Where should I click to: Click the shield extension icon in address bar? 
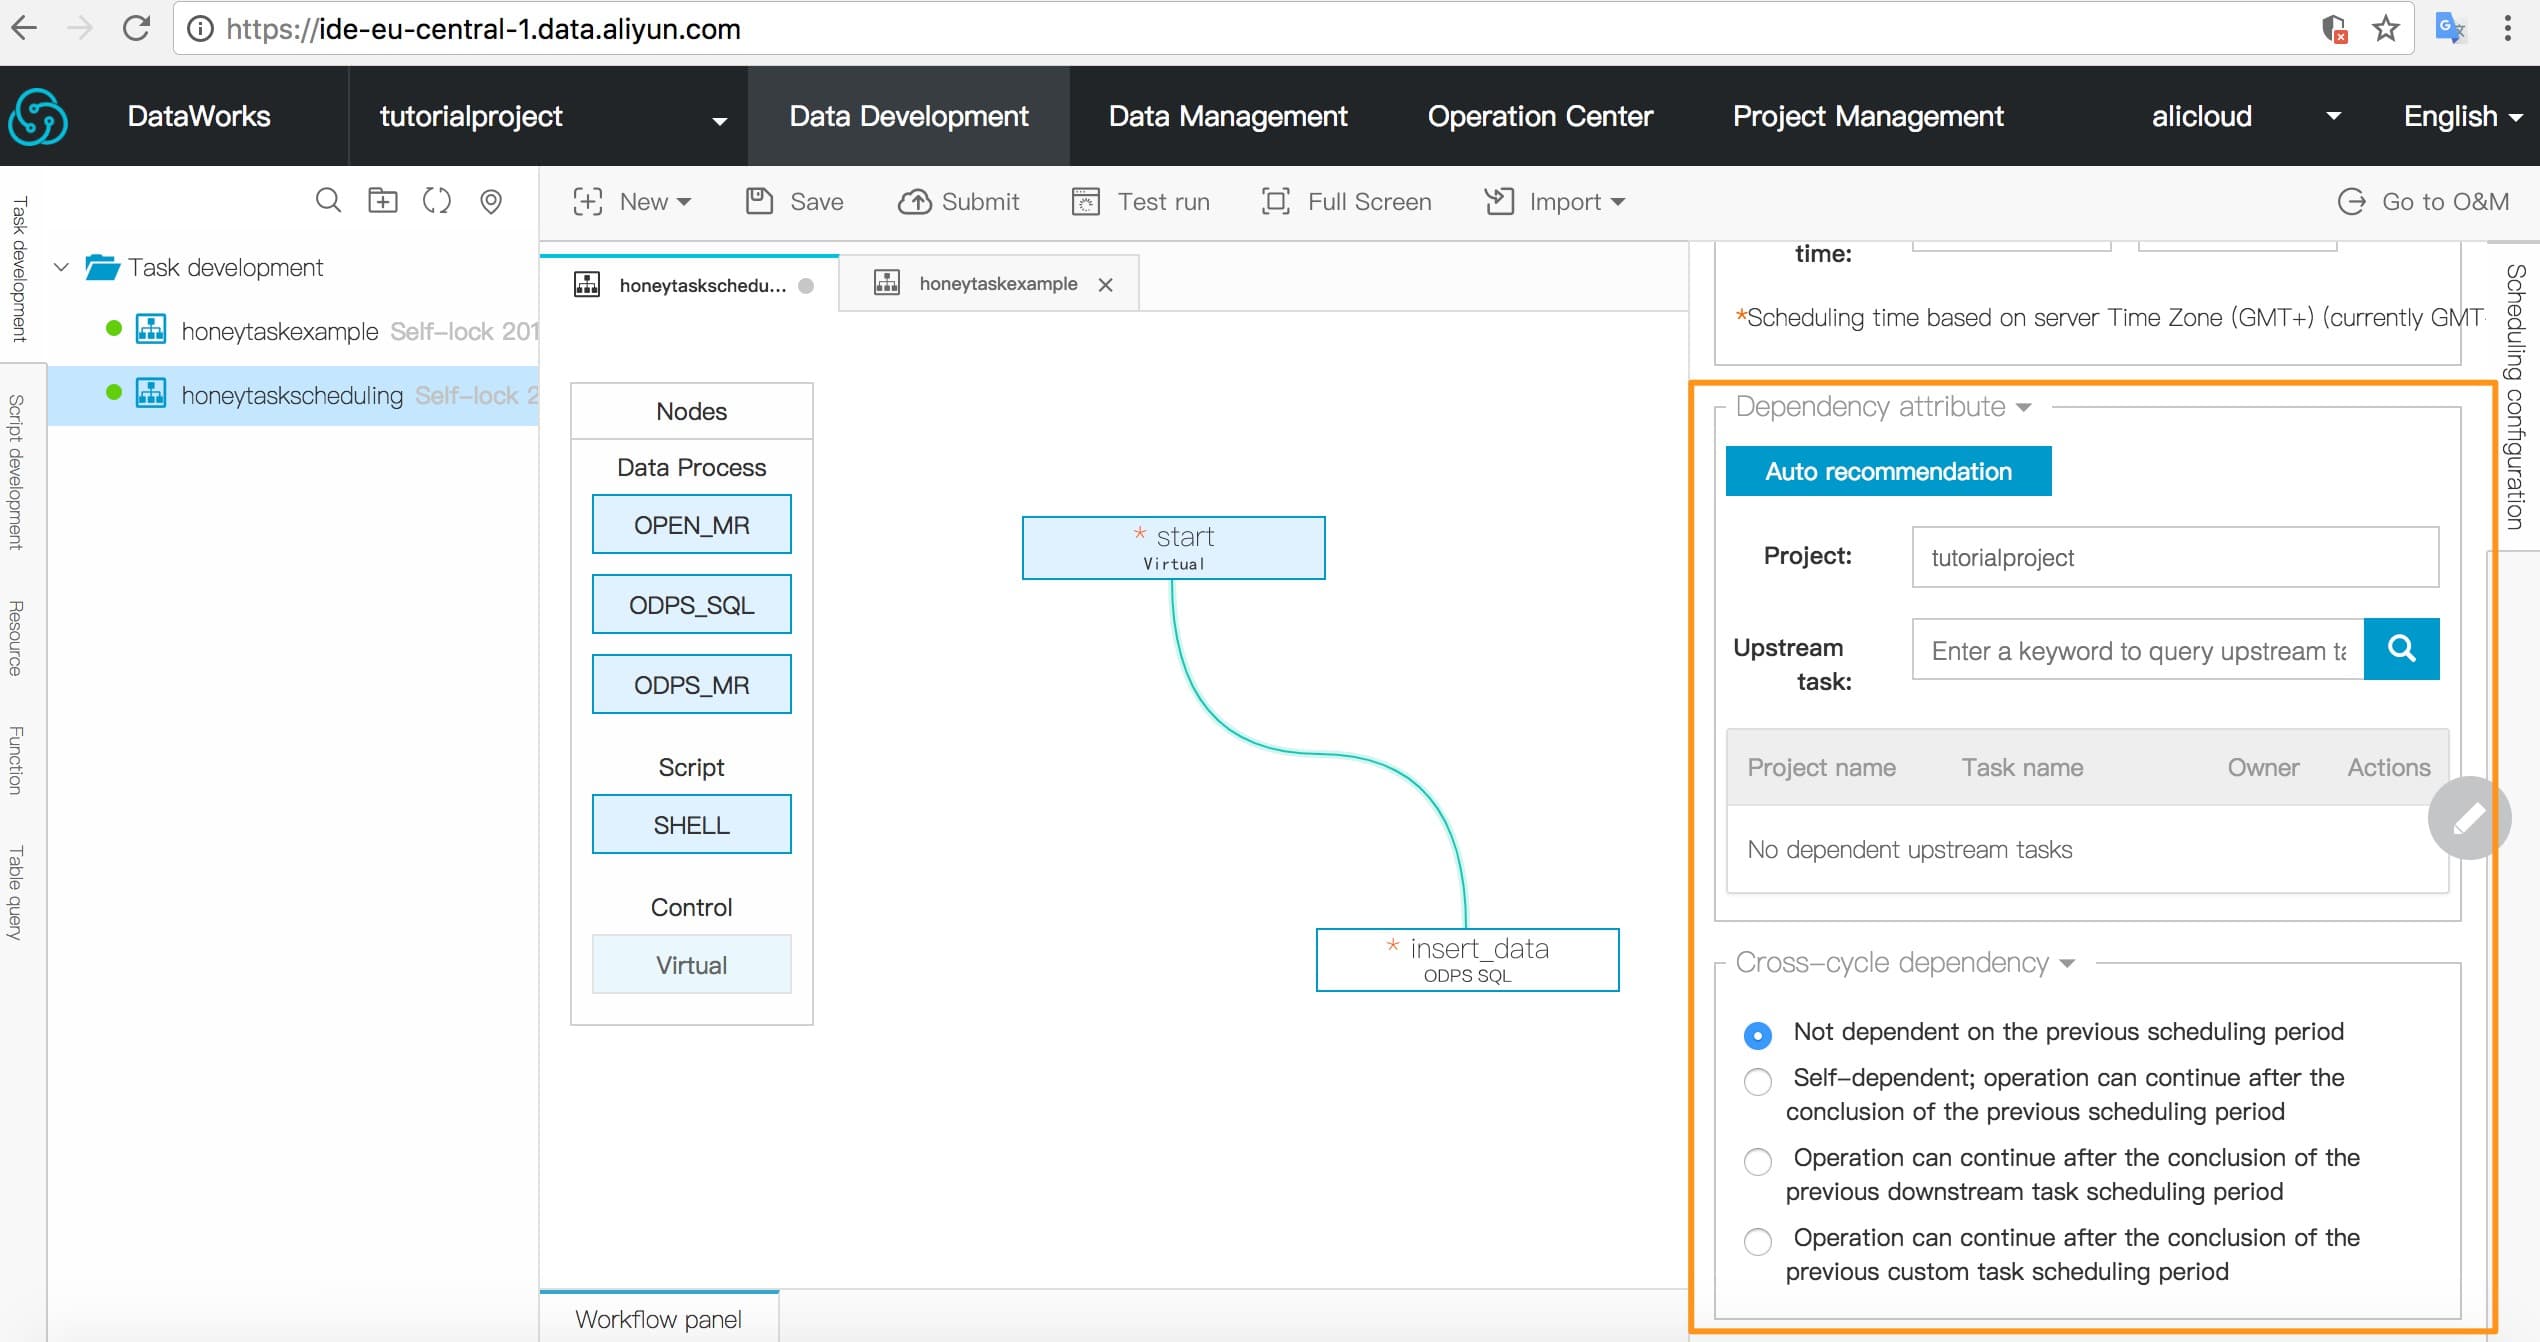coord(2333,28)
